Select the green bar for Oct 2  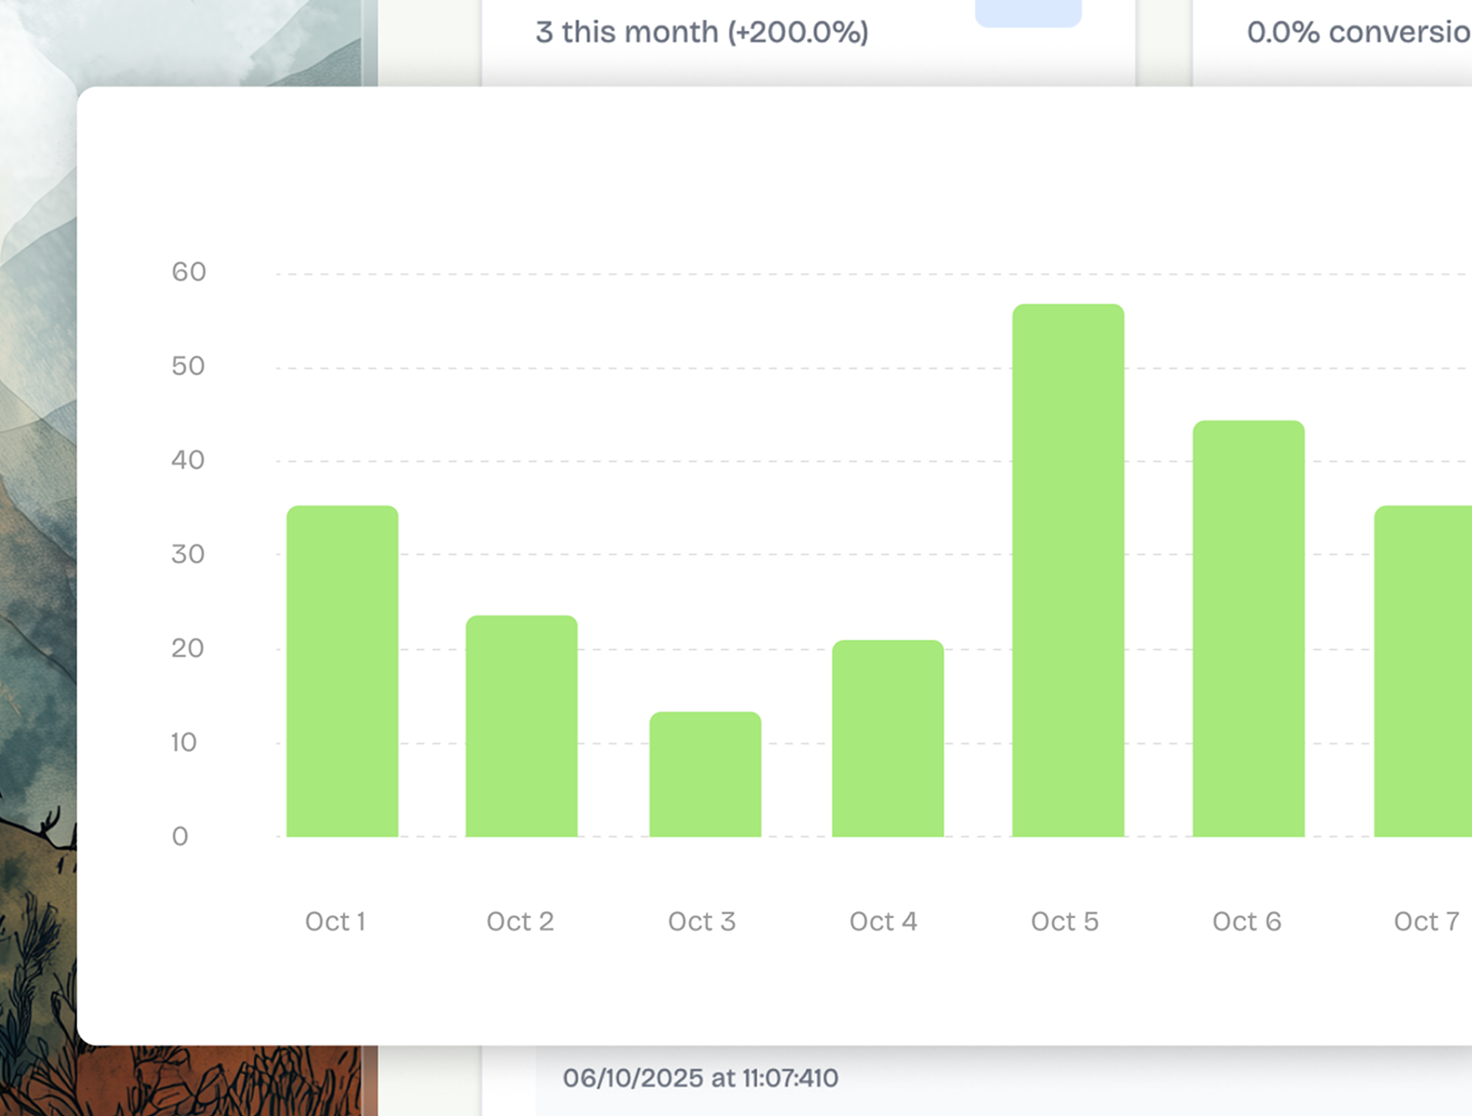[521, 725]
